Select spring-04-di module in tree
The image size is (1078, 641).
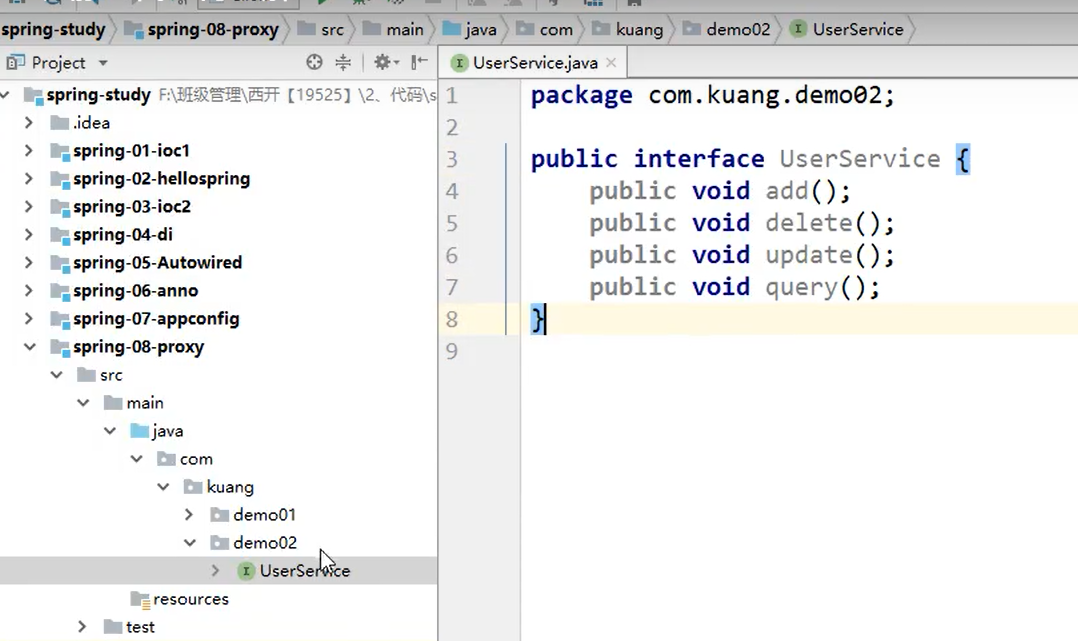(x=123, y=235)
